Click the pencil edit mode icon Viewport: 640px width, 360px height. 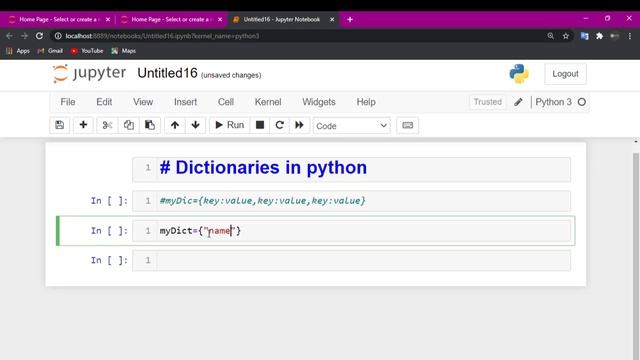coord(518,102)
